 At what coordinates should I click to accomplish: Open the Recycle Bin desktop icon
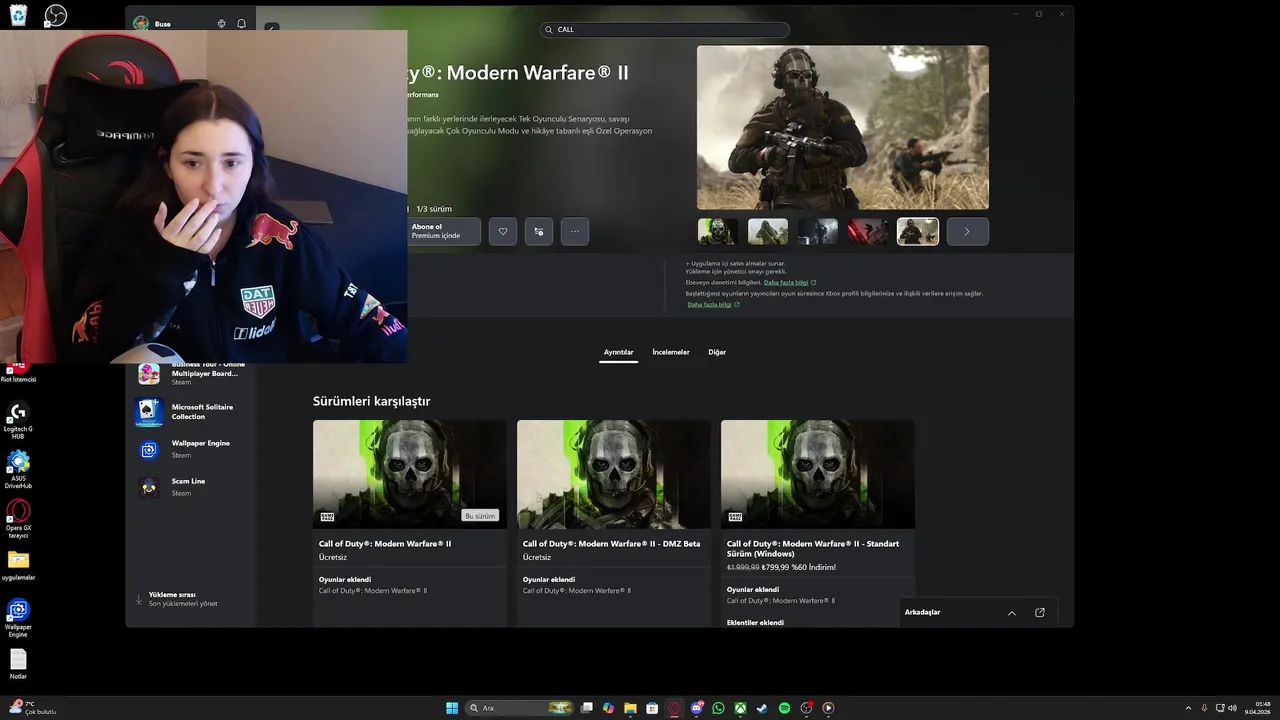coord(18,15)
